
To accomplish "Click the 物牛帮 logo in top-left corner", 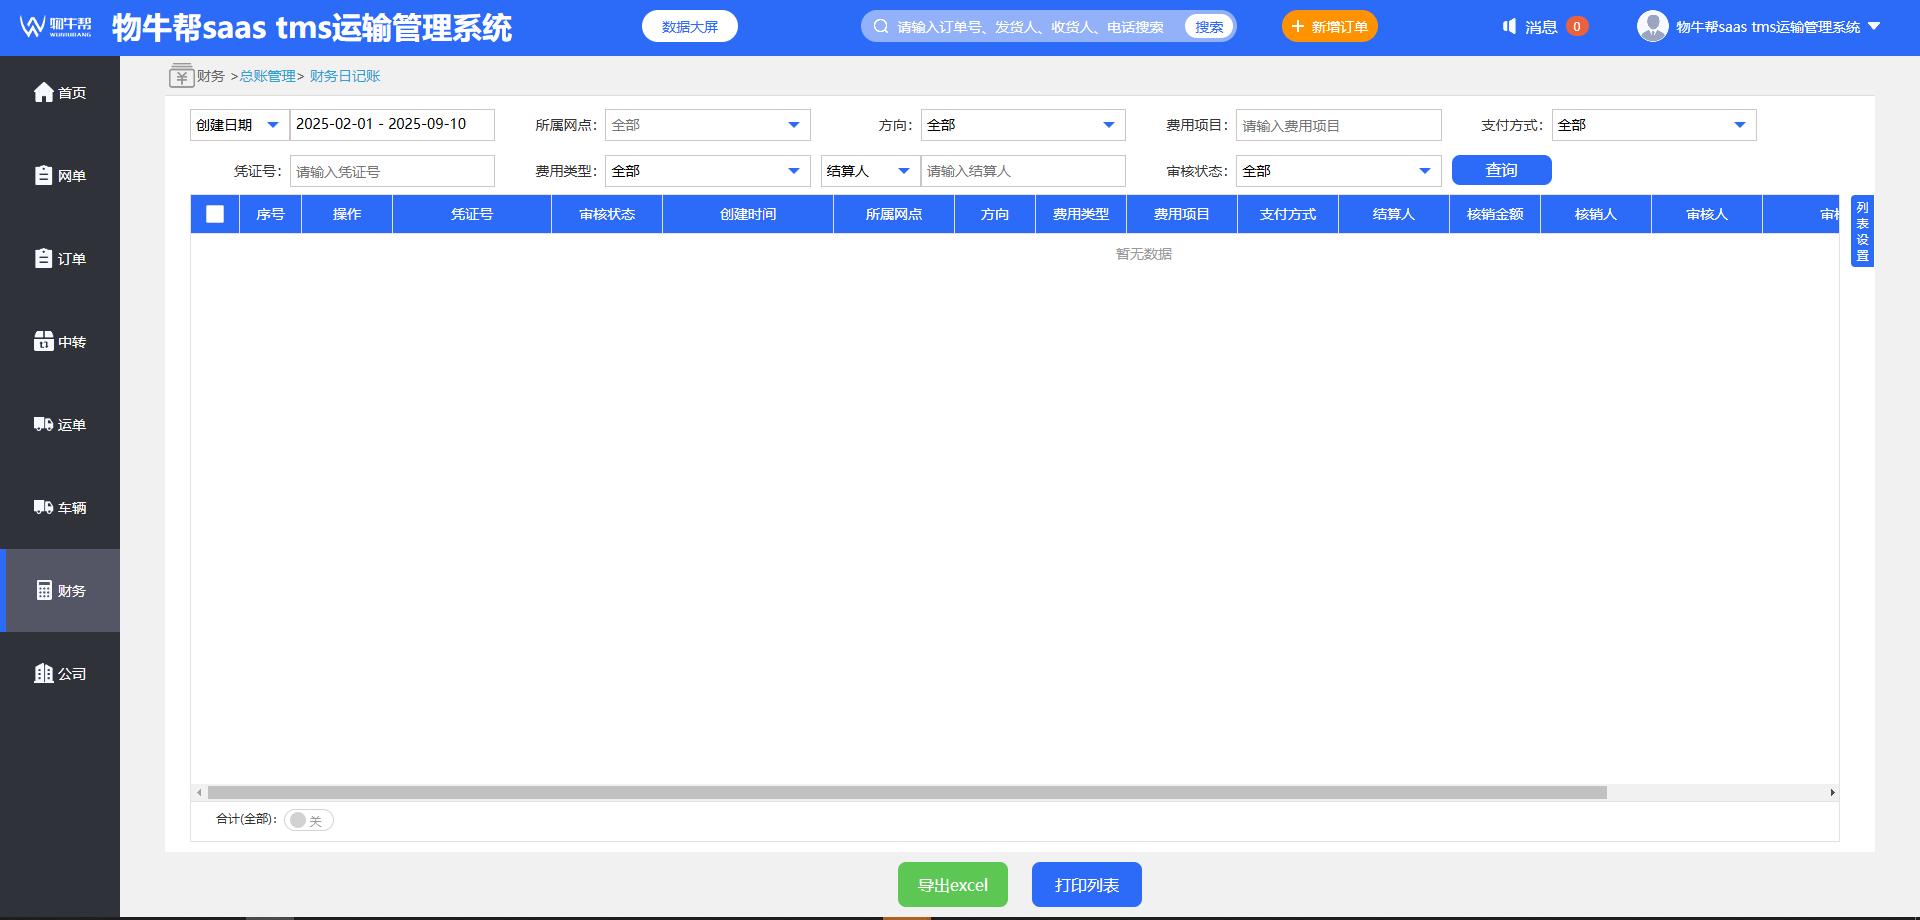I will [x=56, y=27].
